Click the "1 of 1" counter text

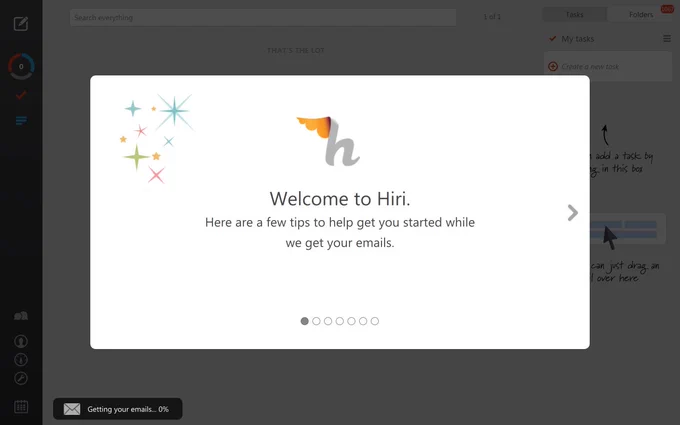pyautogui.click(x=492, y=17)
